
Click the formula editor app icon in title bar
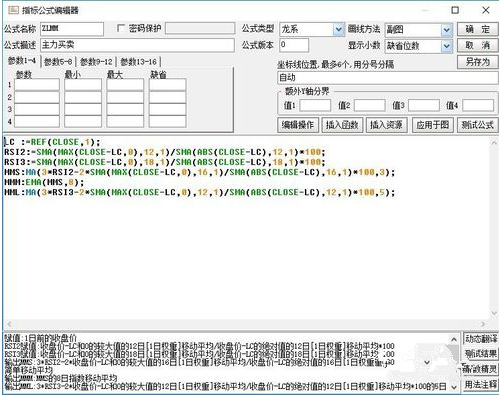click(x=13, y=10)
